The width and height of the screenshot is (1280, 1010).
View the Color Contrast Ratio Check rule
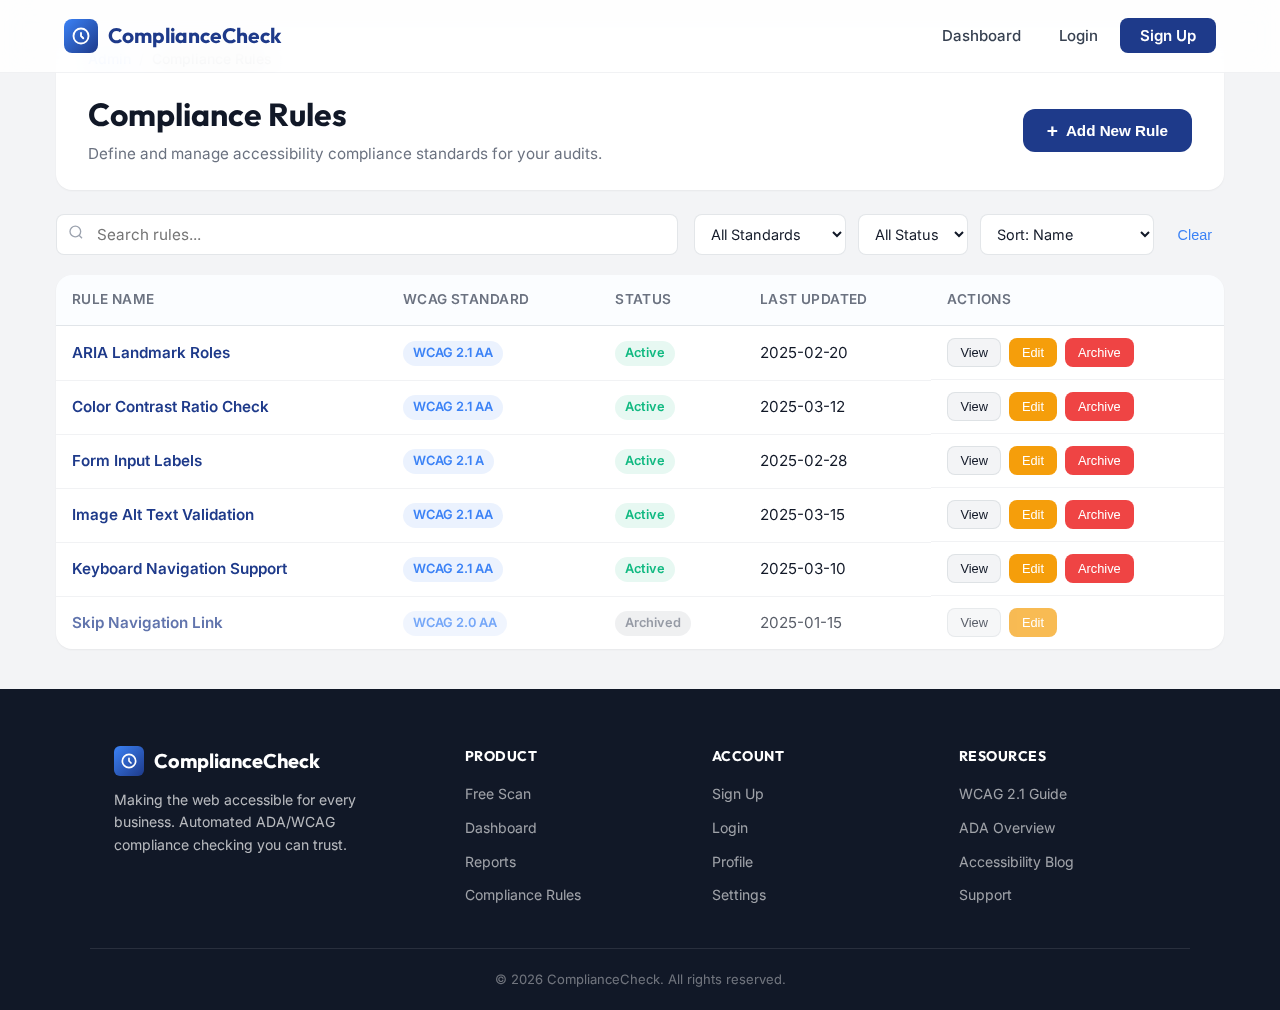pos(974,407)
